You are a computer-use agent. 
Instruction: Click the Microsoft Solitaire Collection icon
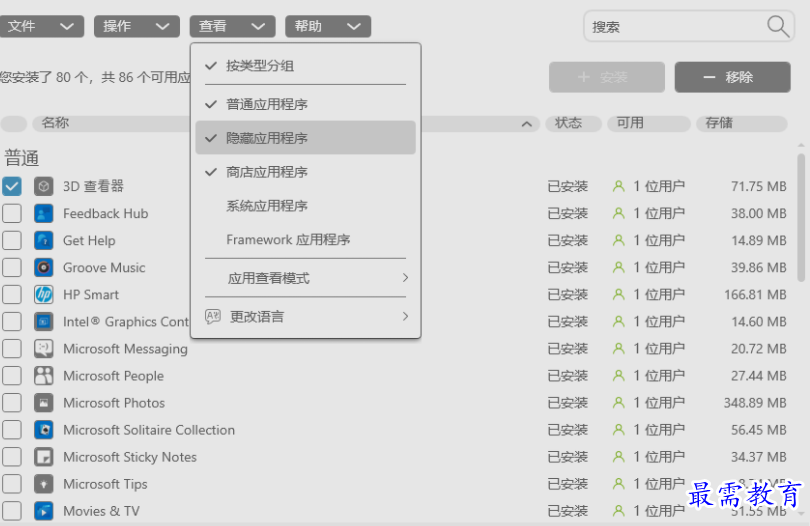(x=43, y=430)
